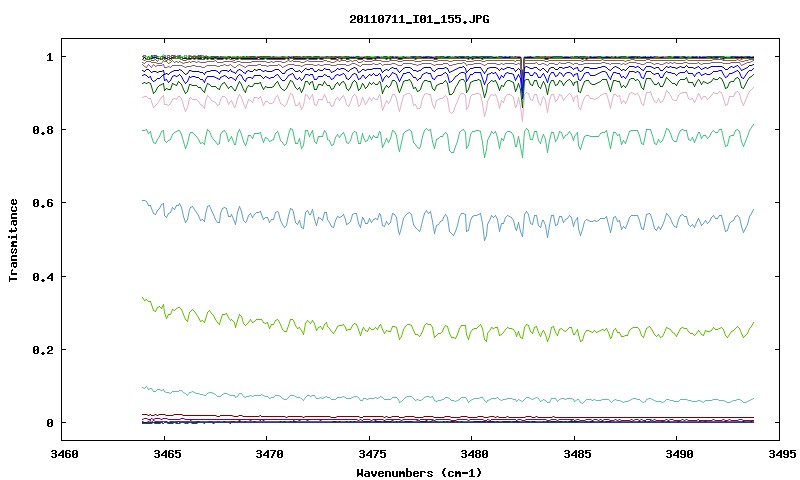Screen dimensions: 800x480
Task: Click the y-axis tick label 0.2
Action: [x=43, y=350]
